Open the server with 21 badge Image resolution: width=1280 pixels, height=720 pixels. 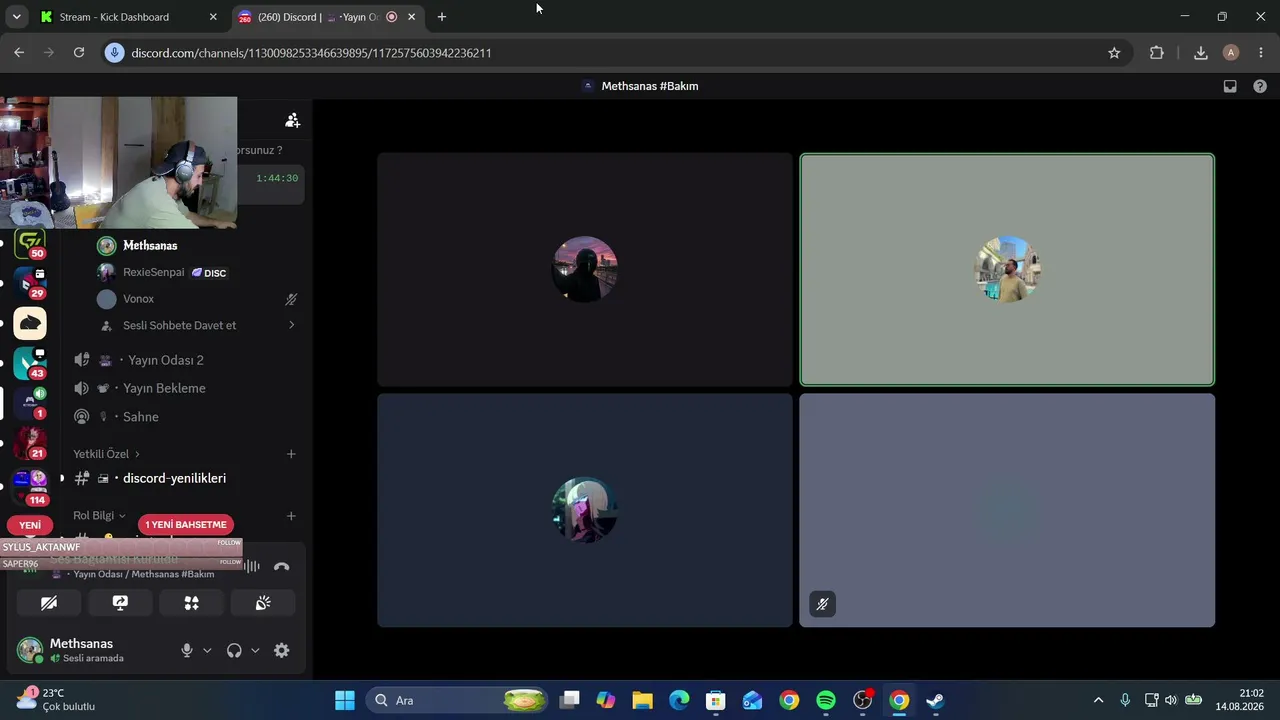click(x=30, y=443)
